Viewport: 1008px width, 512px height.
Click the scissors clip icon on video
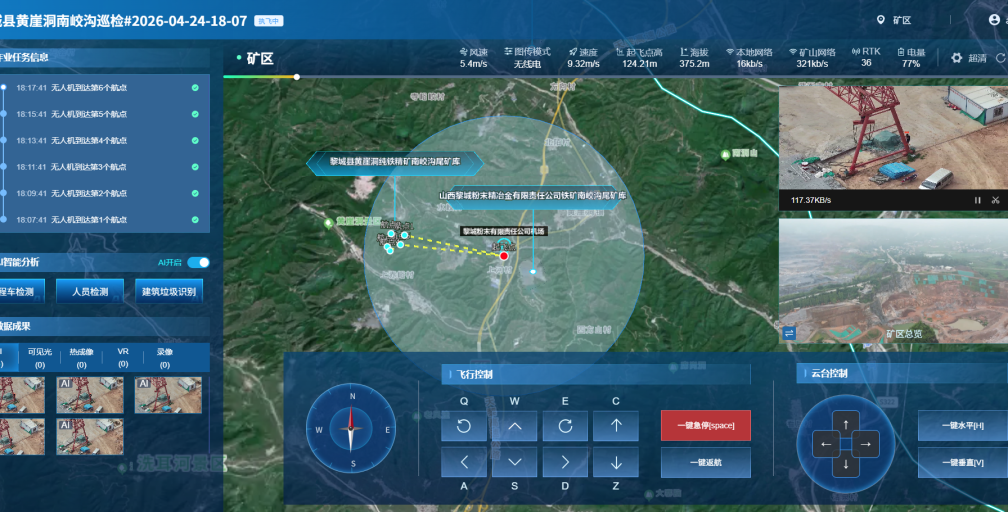(x=995, y=200)
